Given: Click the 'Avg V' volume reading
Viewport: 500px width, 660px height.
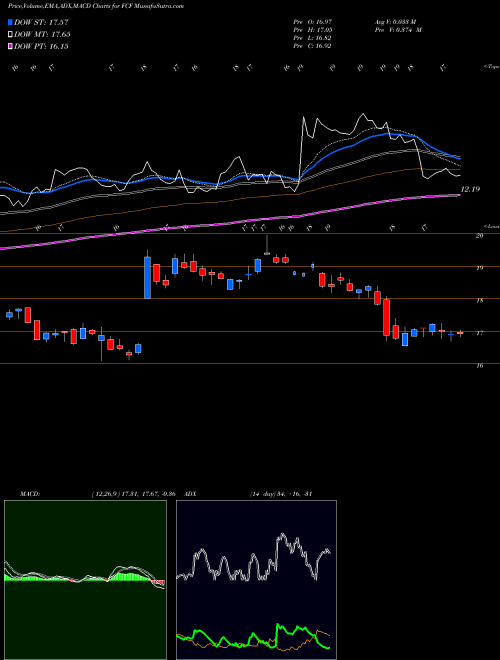Looking at the screenshot, I should pyautogui.click(x=395, y=22).
